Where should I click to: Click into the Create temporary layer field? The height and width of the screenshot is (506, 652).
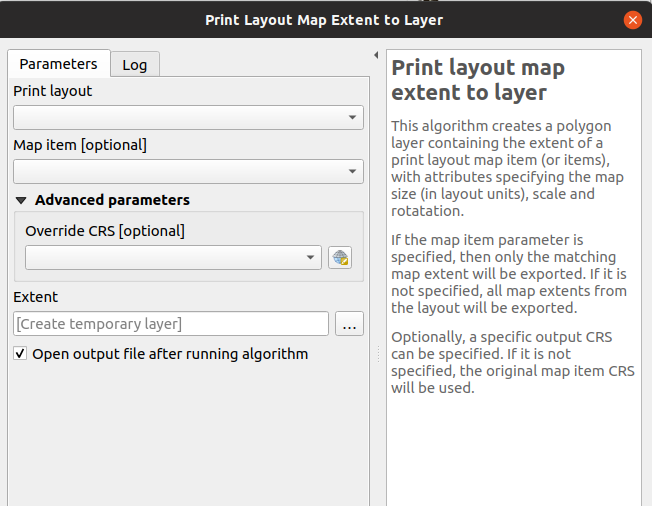point(171,324)
